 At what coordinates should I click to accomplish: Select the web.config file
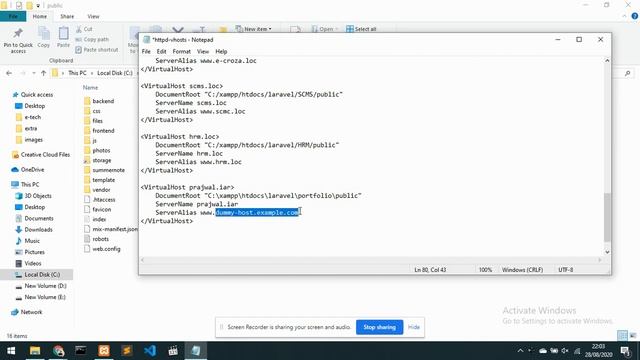(x=102, y=249)
